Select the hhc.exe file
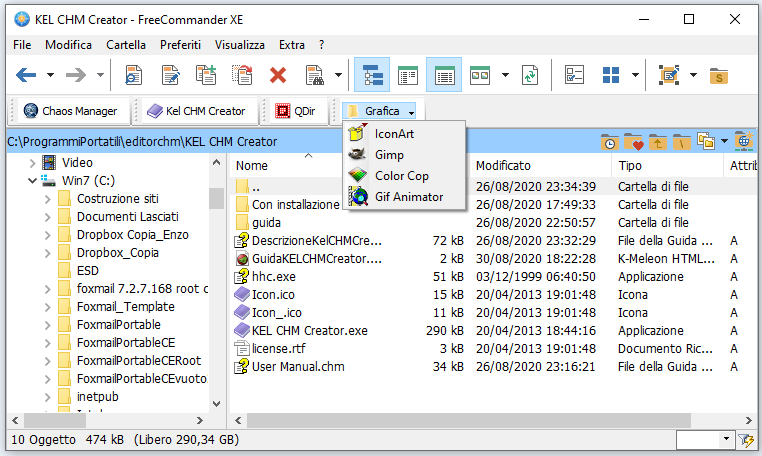This screenshot has width=762, height=456. click(x=274, y=277)
